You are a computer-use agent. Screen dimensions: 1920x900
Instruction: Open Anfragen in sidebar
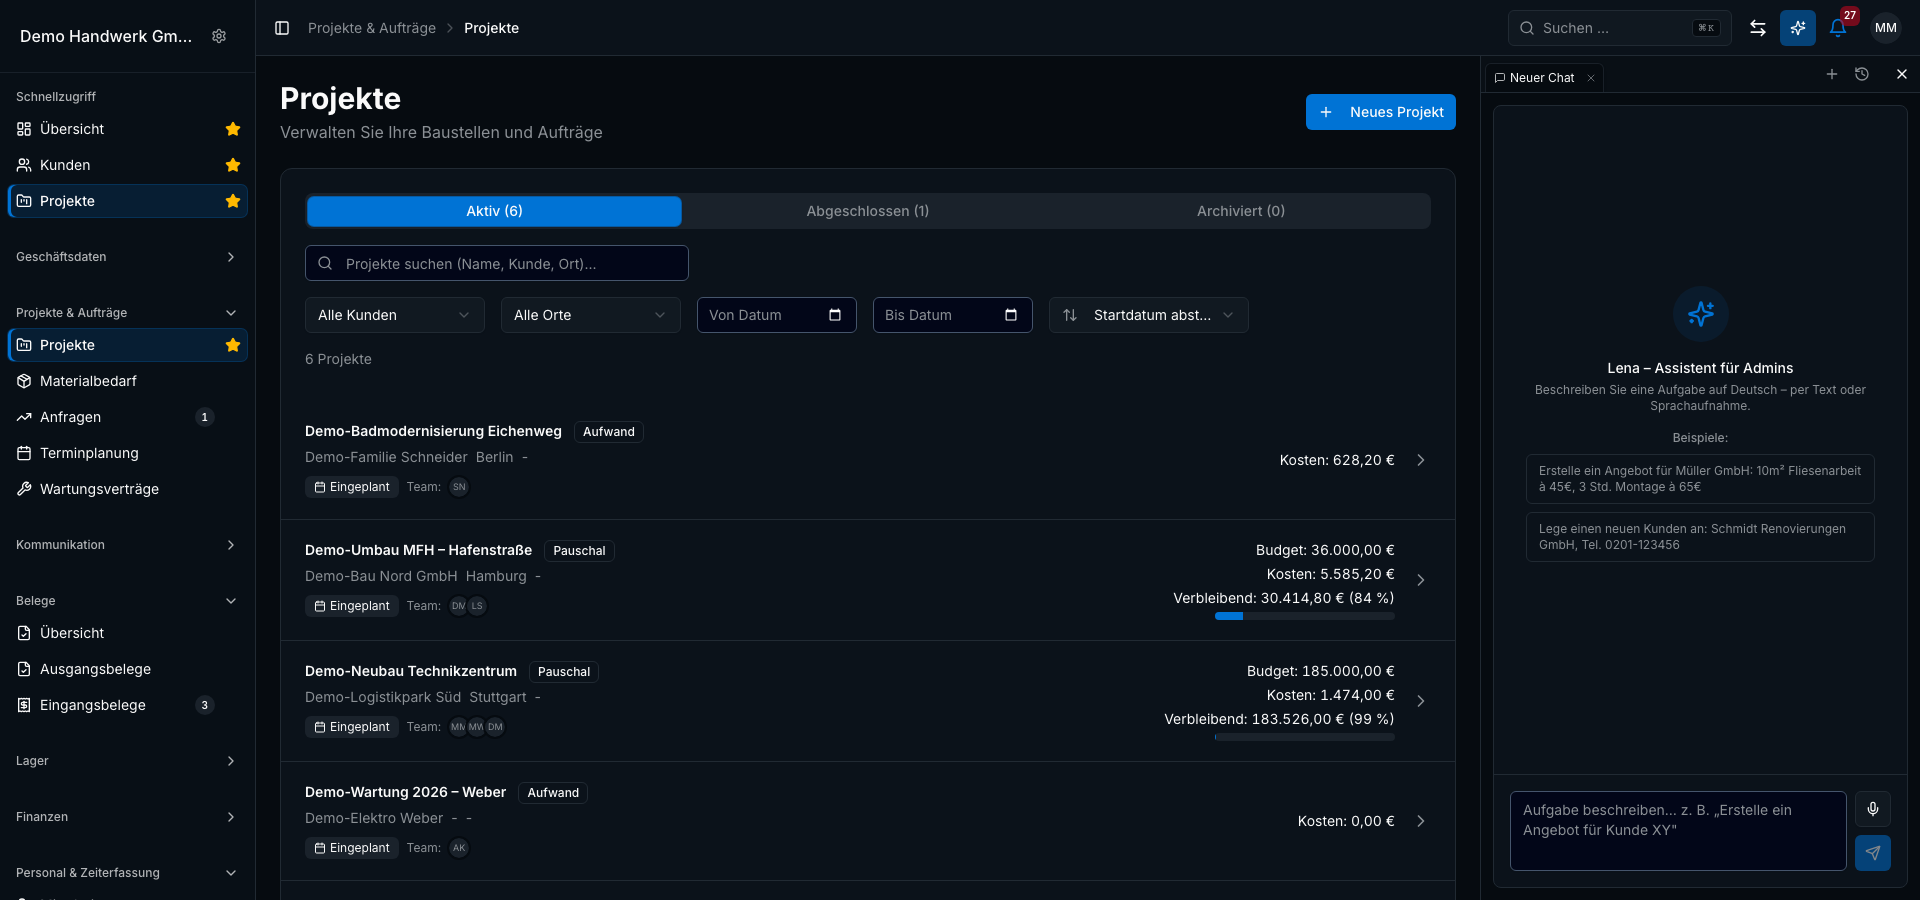pyautogui.click(x=128, y=417)
